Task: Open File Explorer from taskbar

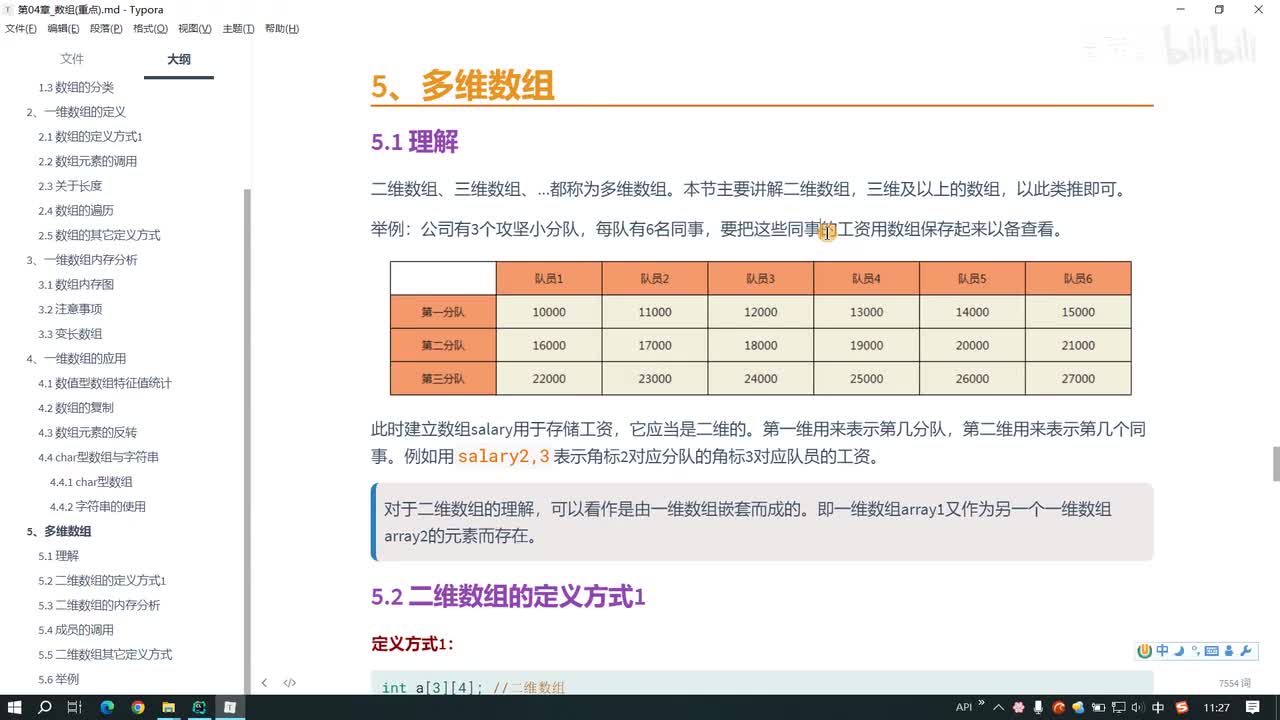Action: (x=168, y=707)
